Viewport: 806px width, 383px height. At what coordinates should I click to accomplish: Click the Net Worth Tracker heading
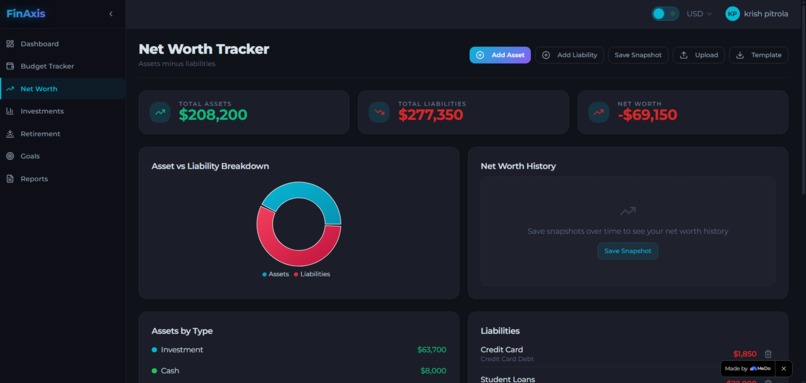(x=204, y=49)
